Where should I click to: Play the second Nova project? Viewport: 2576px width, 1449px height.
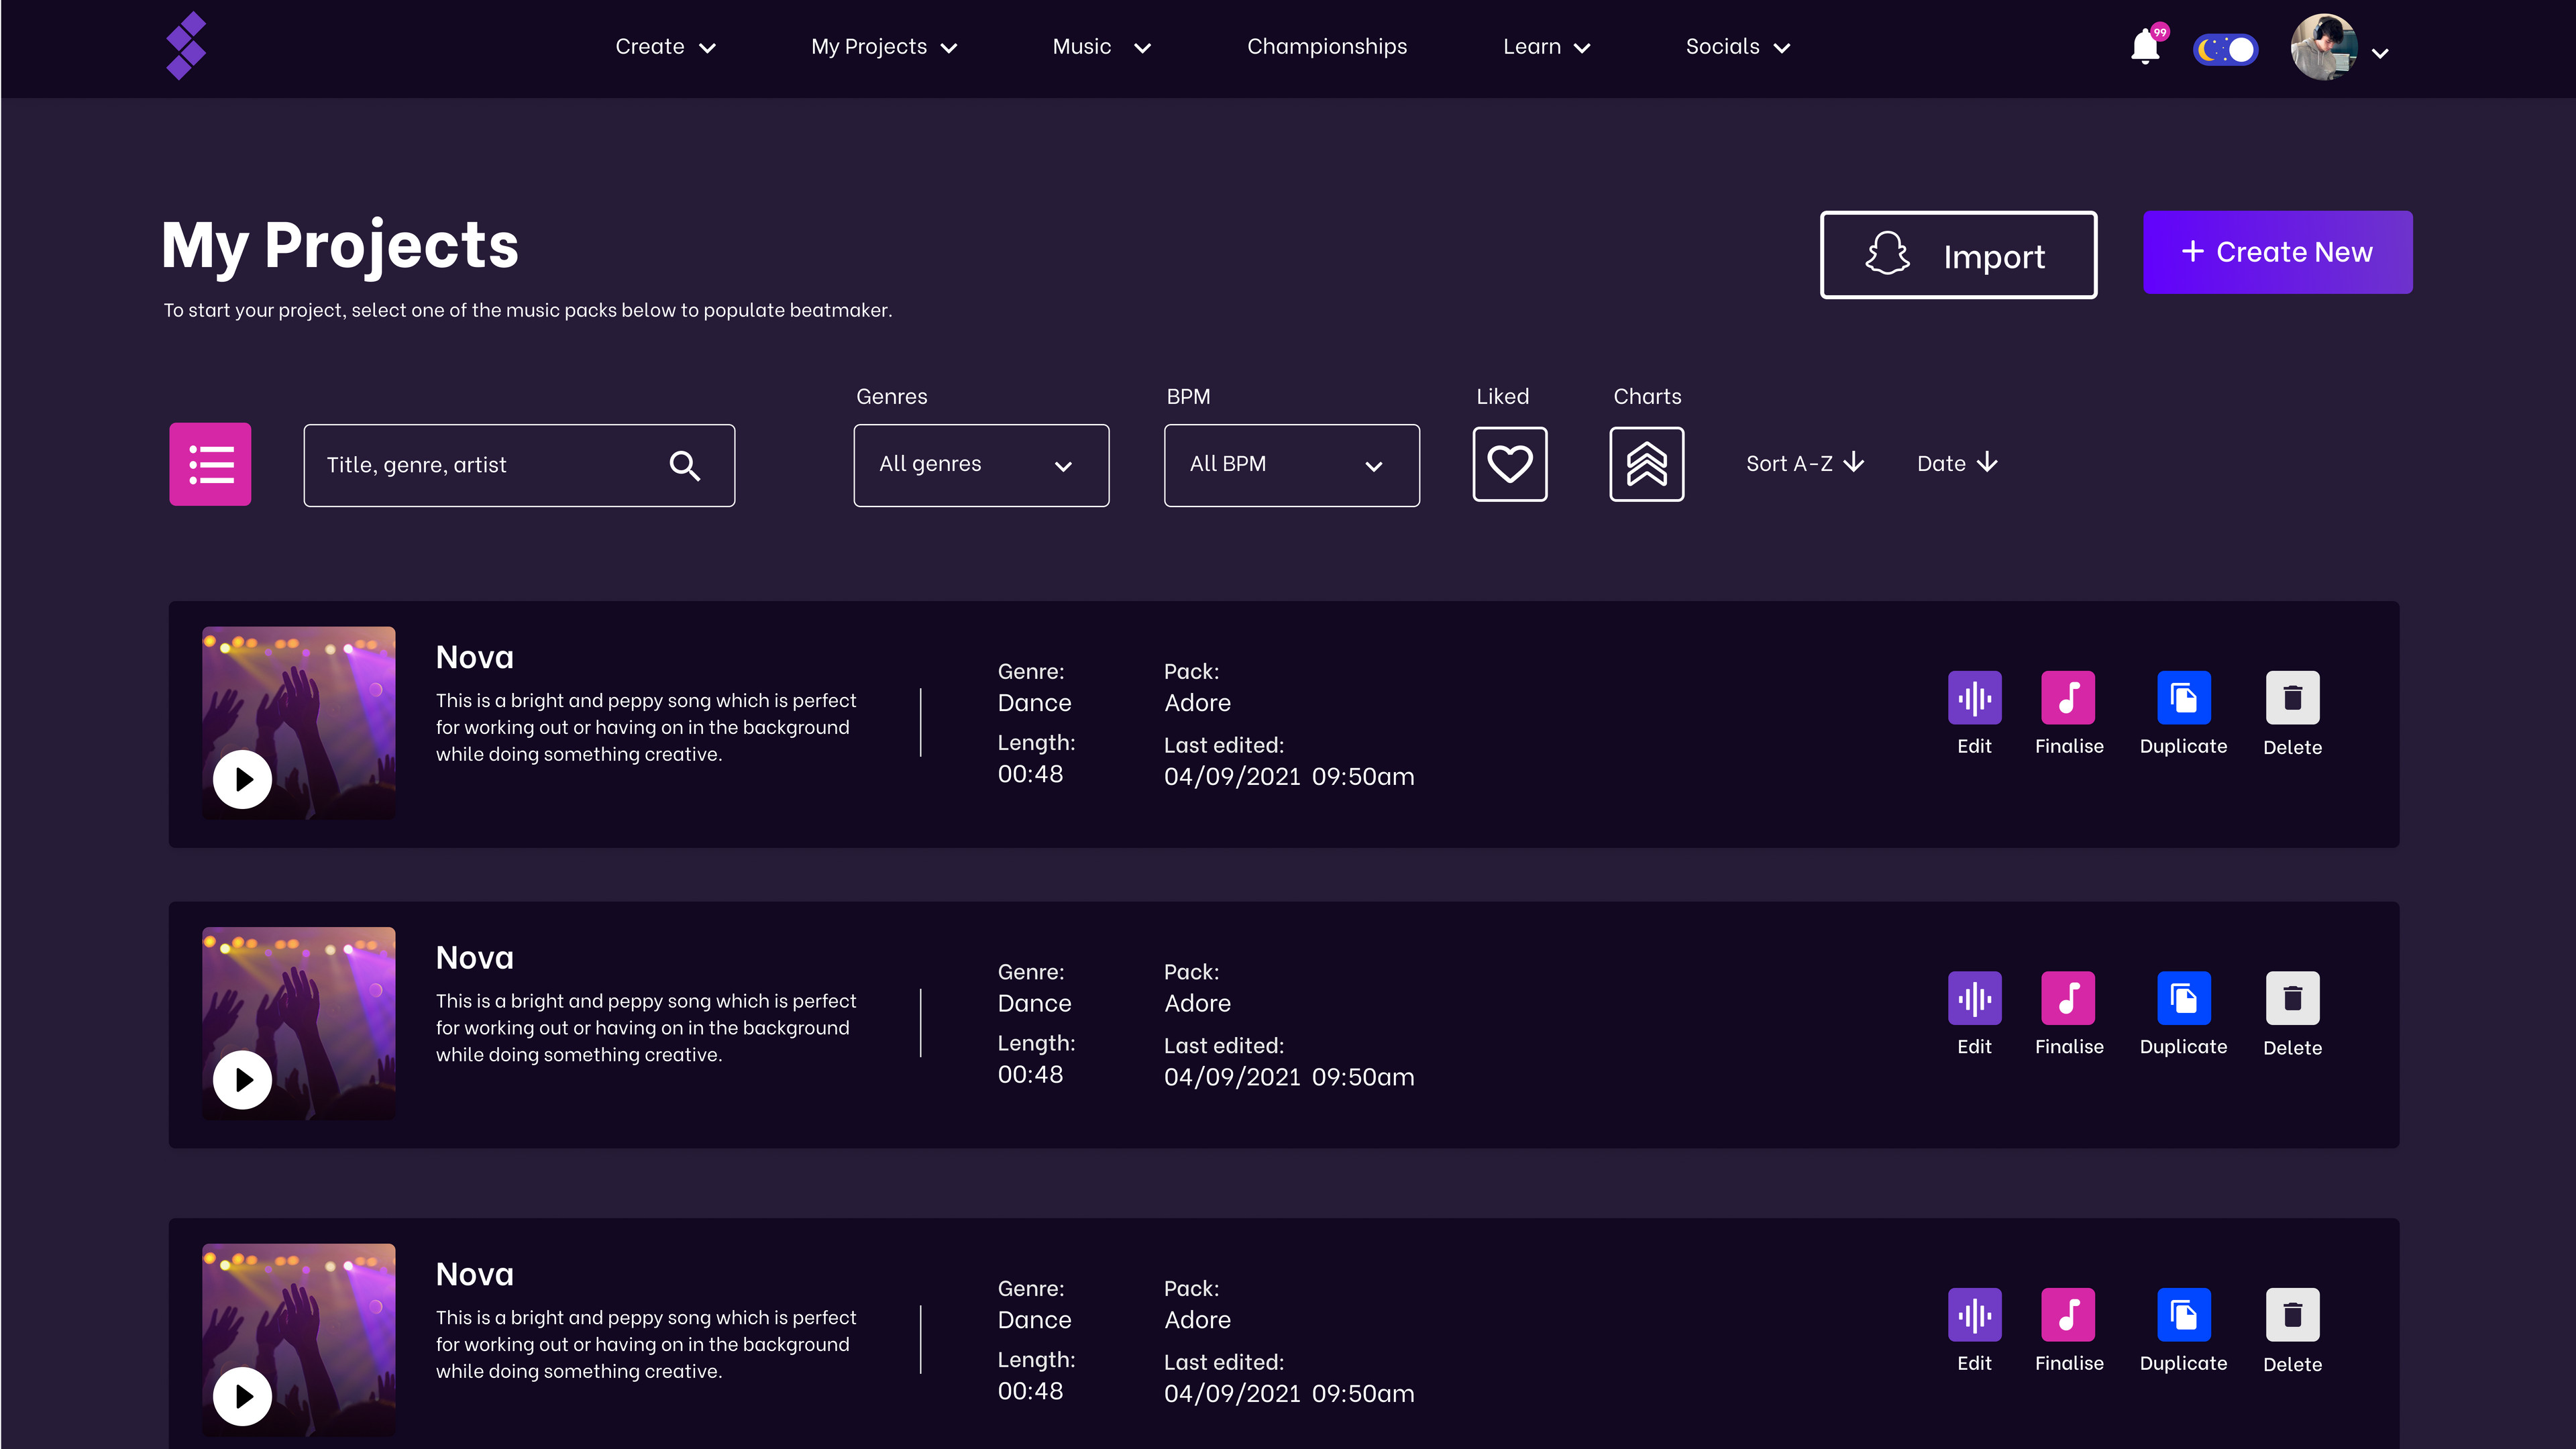click(x=242, y=1080)
